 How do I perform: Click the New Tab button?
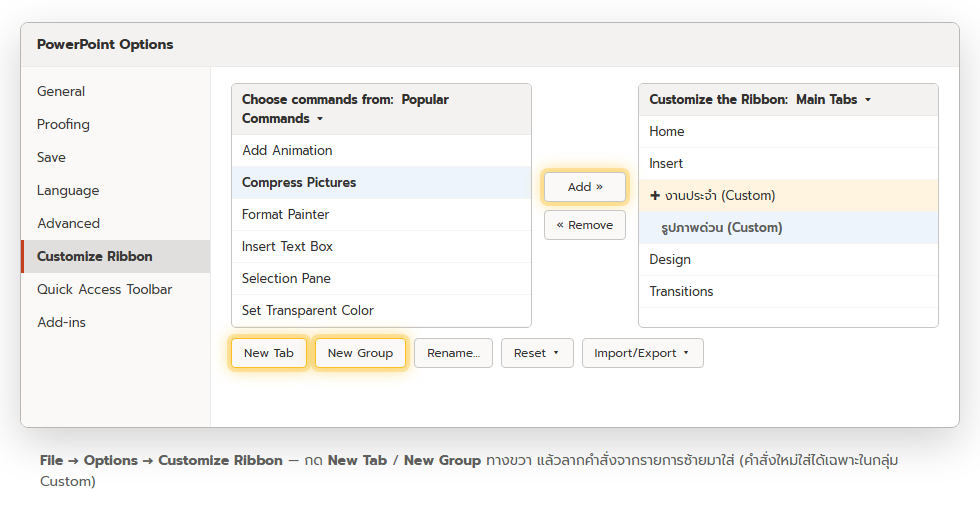(269, 353)
